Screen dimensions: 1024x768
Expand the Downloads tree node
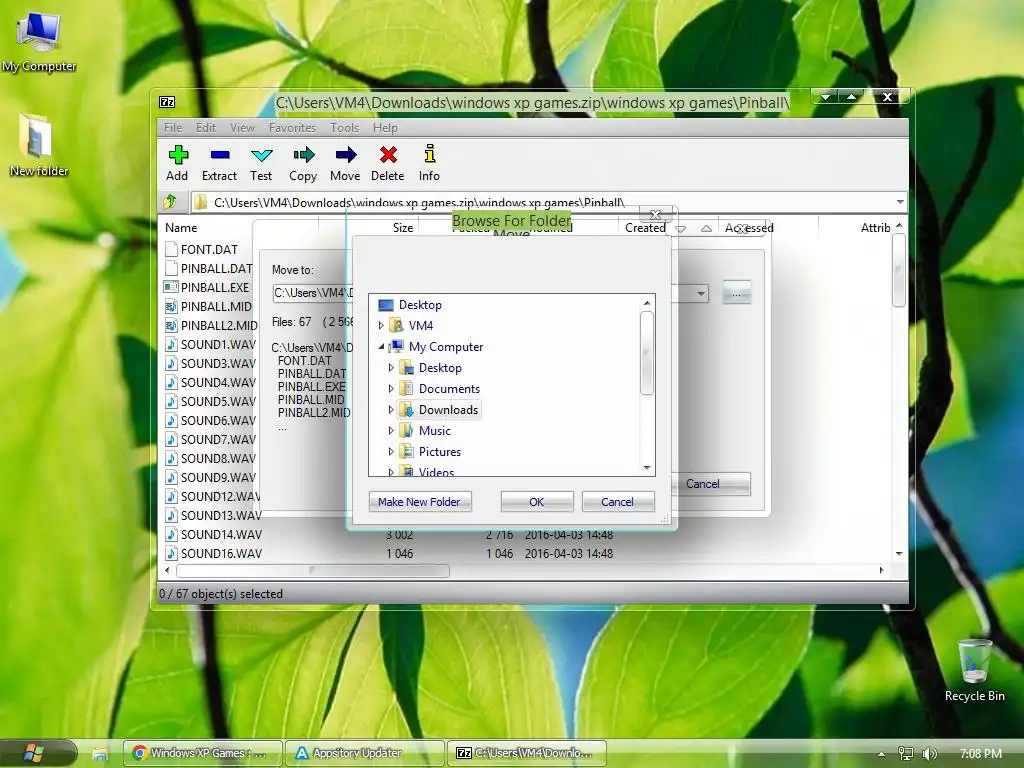coord(391,409)
